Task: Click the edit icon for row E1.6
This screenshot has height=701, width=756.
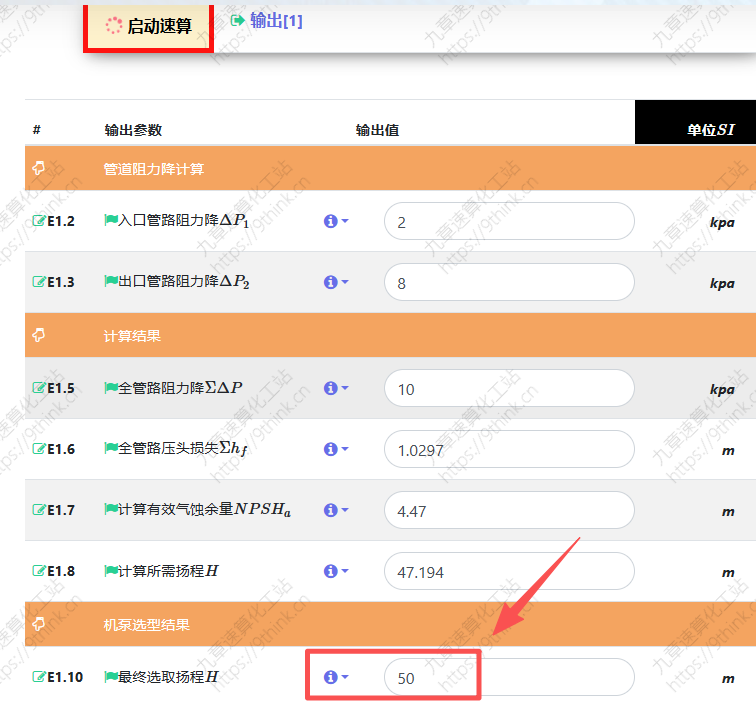Action: (39, 449)
